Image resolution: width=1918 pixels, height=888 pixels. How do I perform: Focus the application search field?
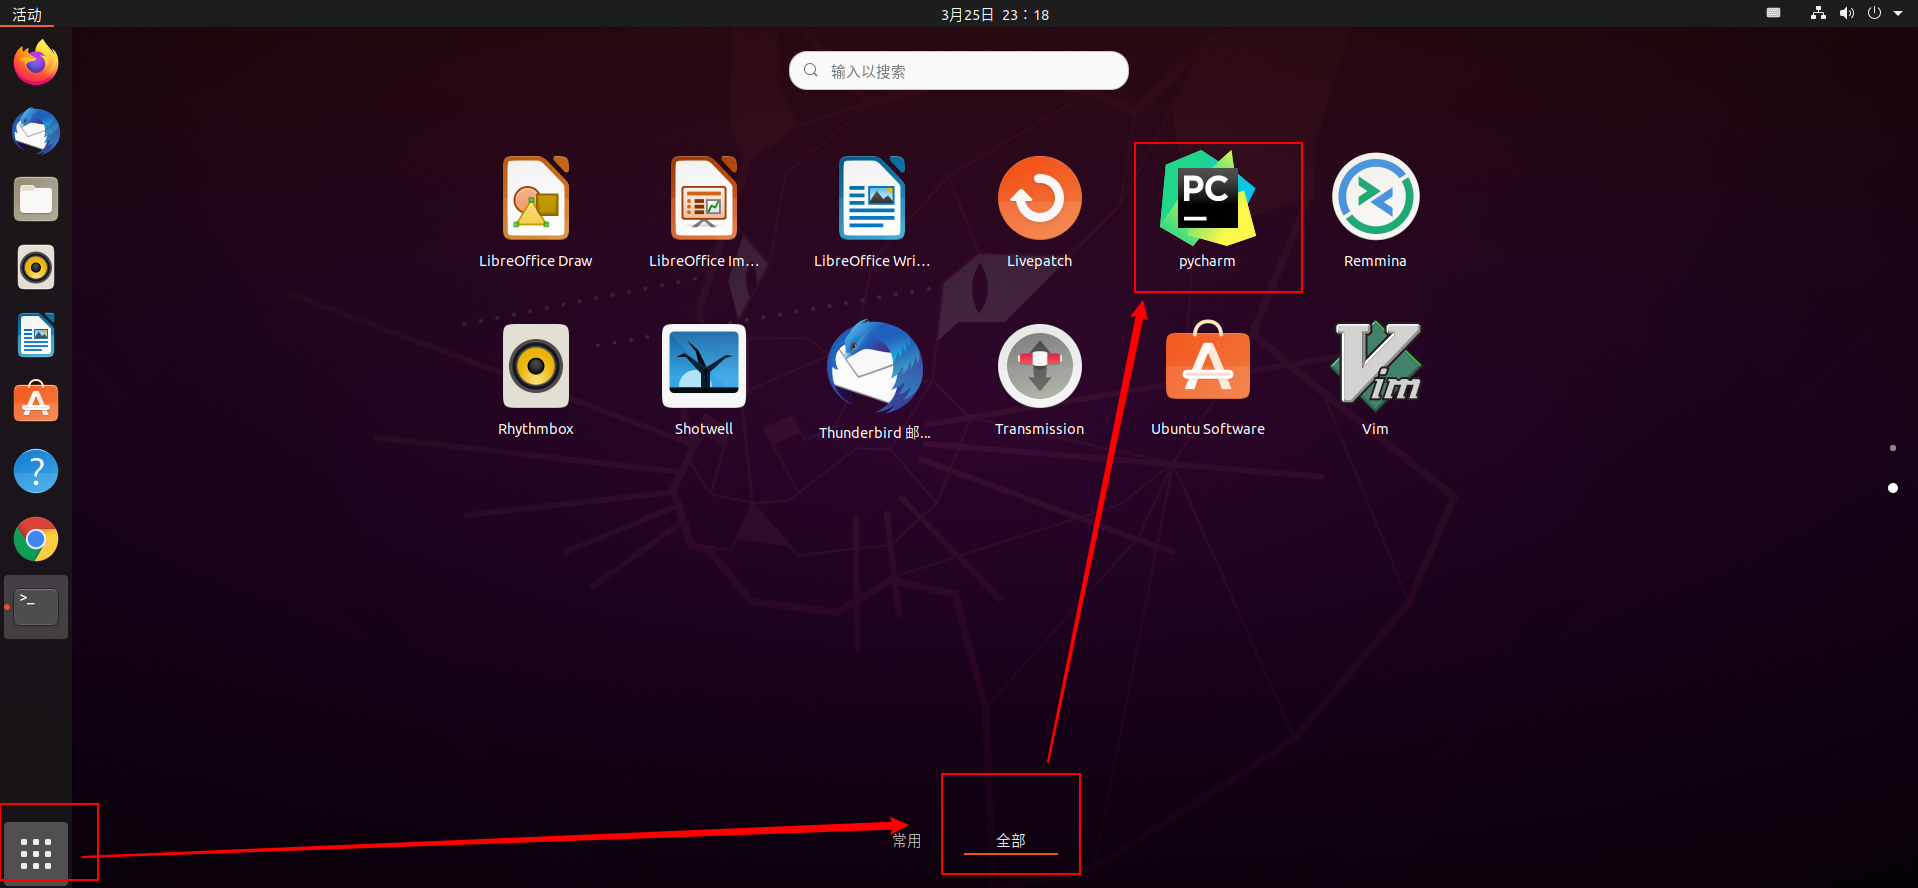click(959, 71)
